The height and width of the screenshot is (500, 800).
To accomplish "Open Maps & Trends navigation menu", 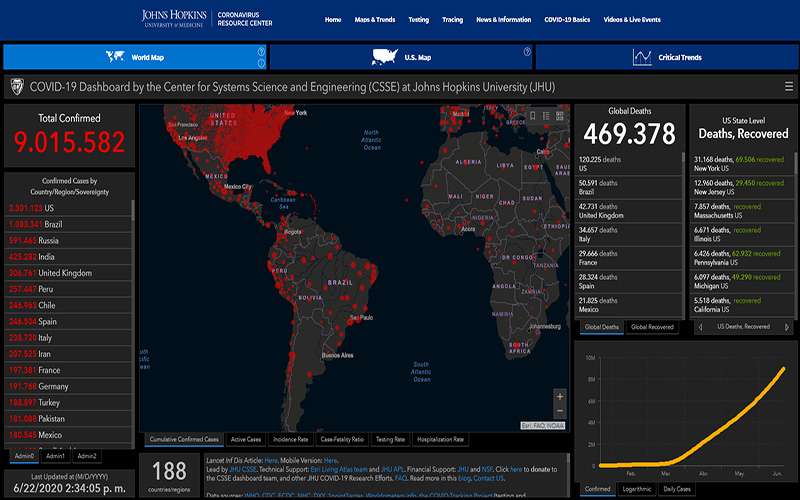I will pyautogui.click(x=375, y=20).
